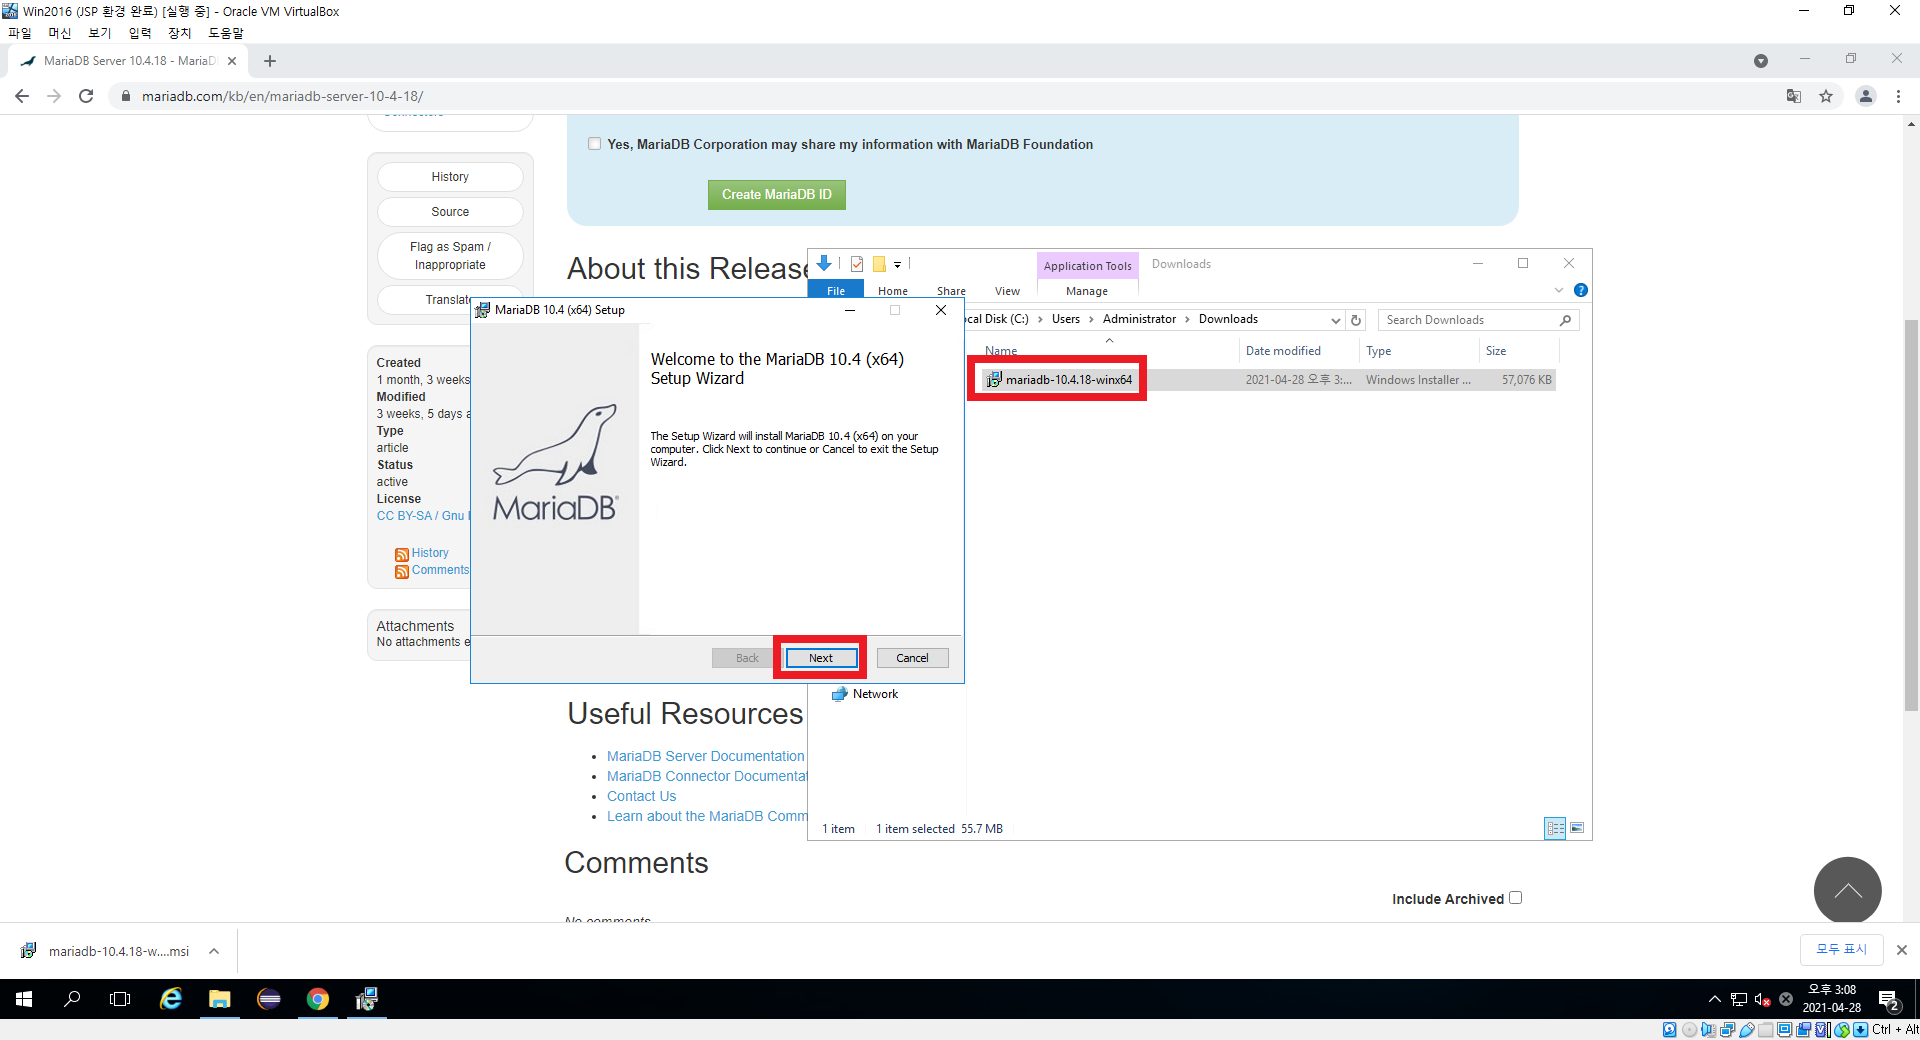Image resolution: width=1920 pixels, height=1040 pixels.
Task: Click the New Folder icon in the Explorer title bar
Action: [x=879, y=264]
